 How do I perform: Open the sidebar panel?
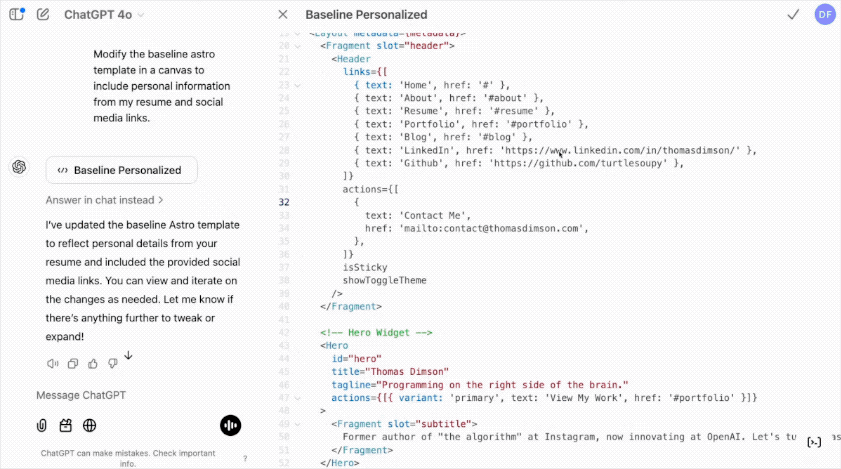point(16,14)
